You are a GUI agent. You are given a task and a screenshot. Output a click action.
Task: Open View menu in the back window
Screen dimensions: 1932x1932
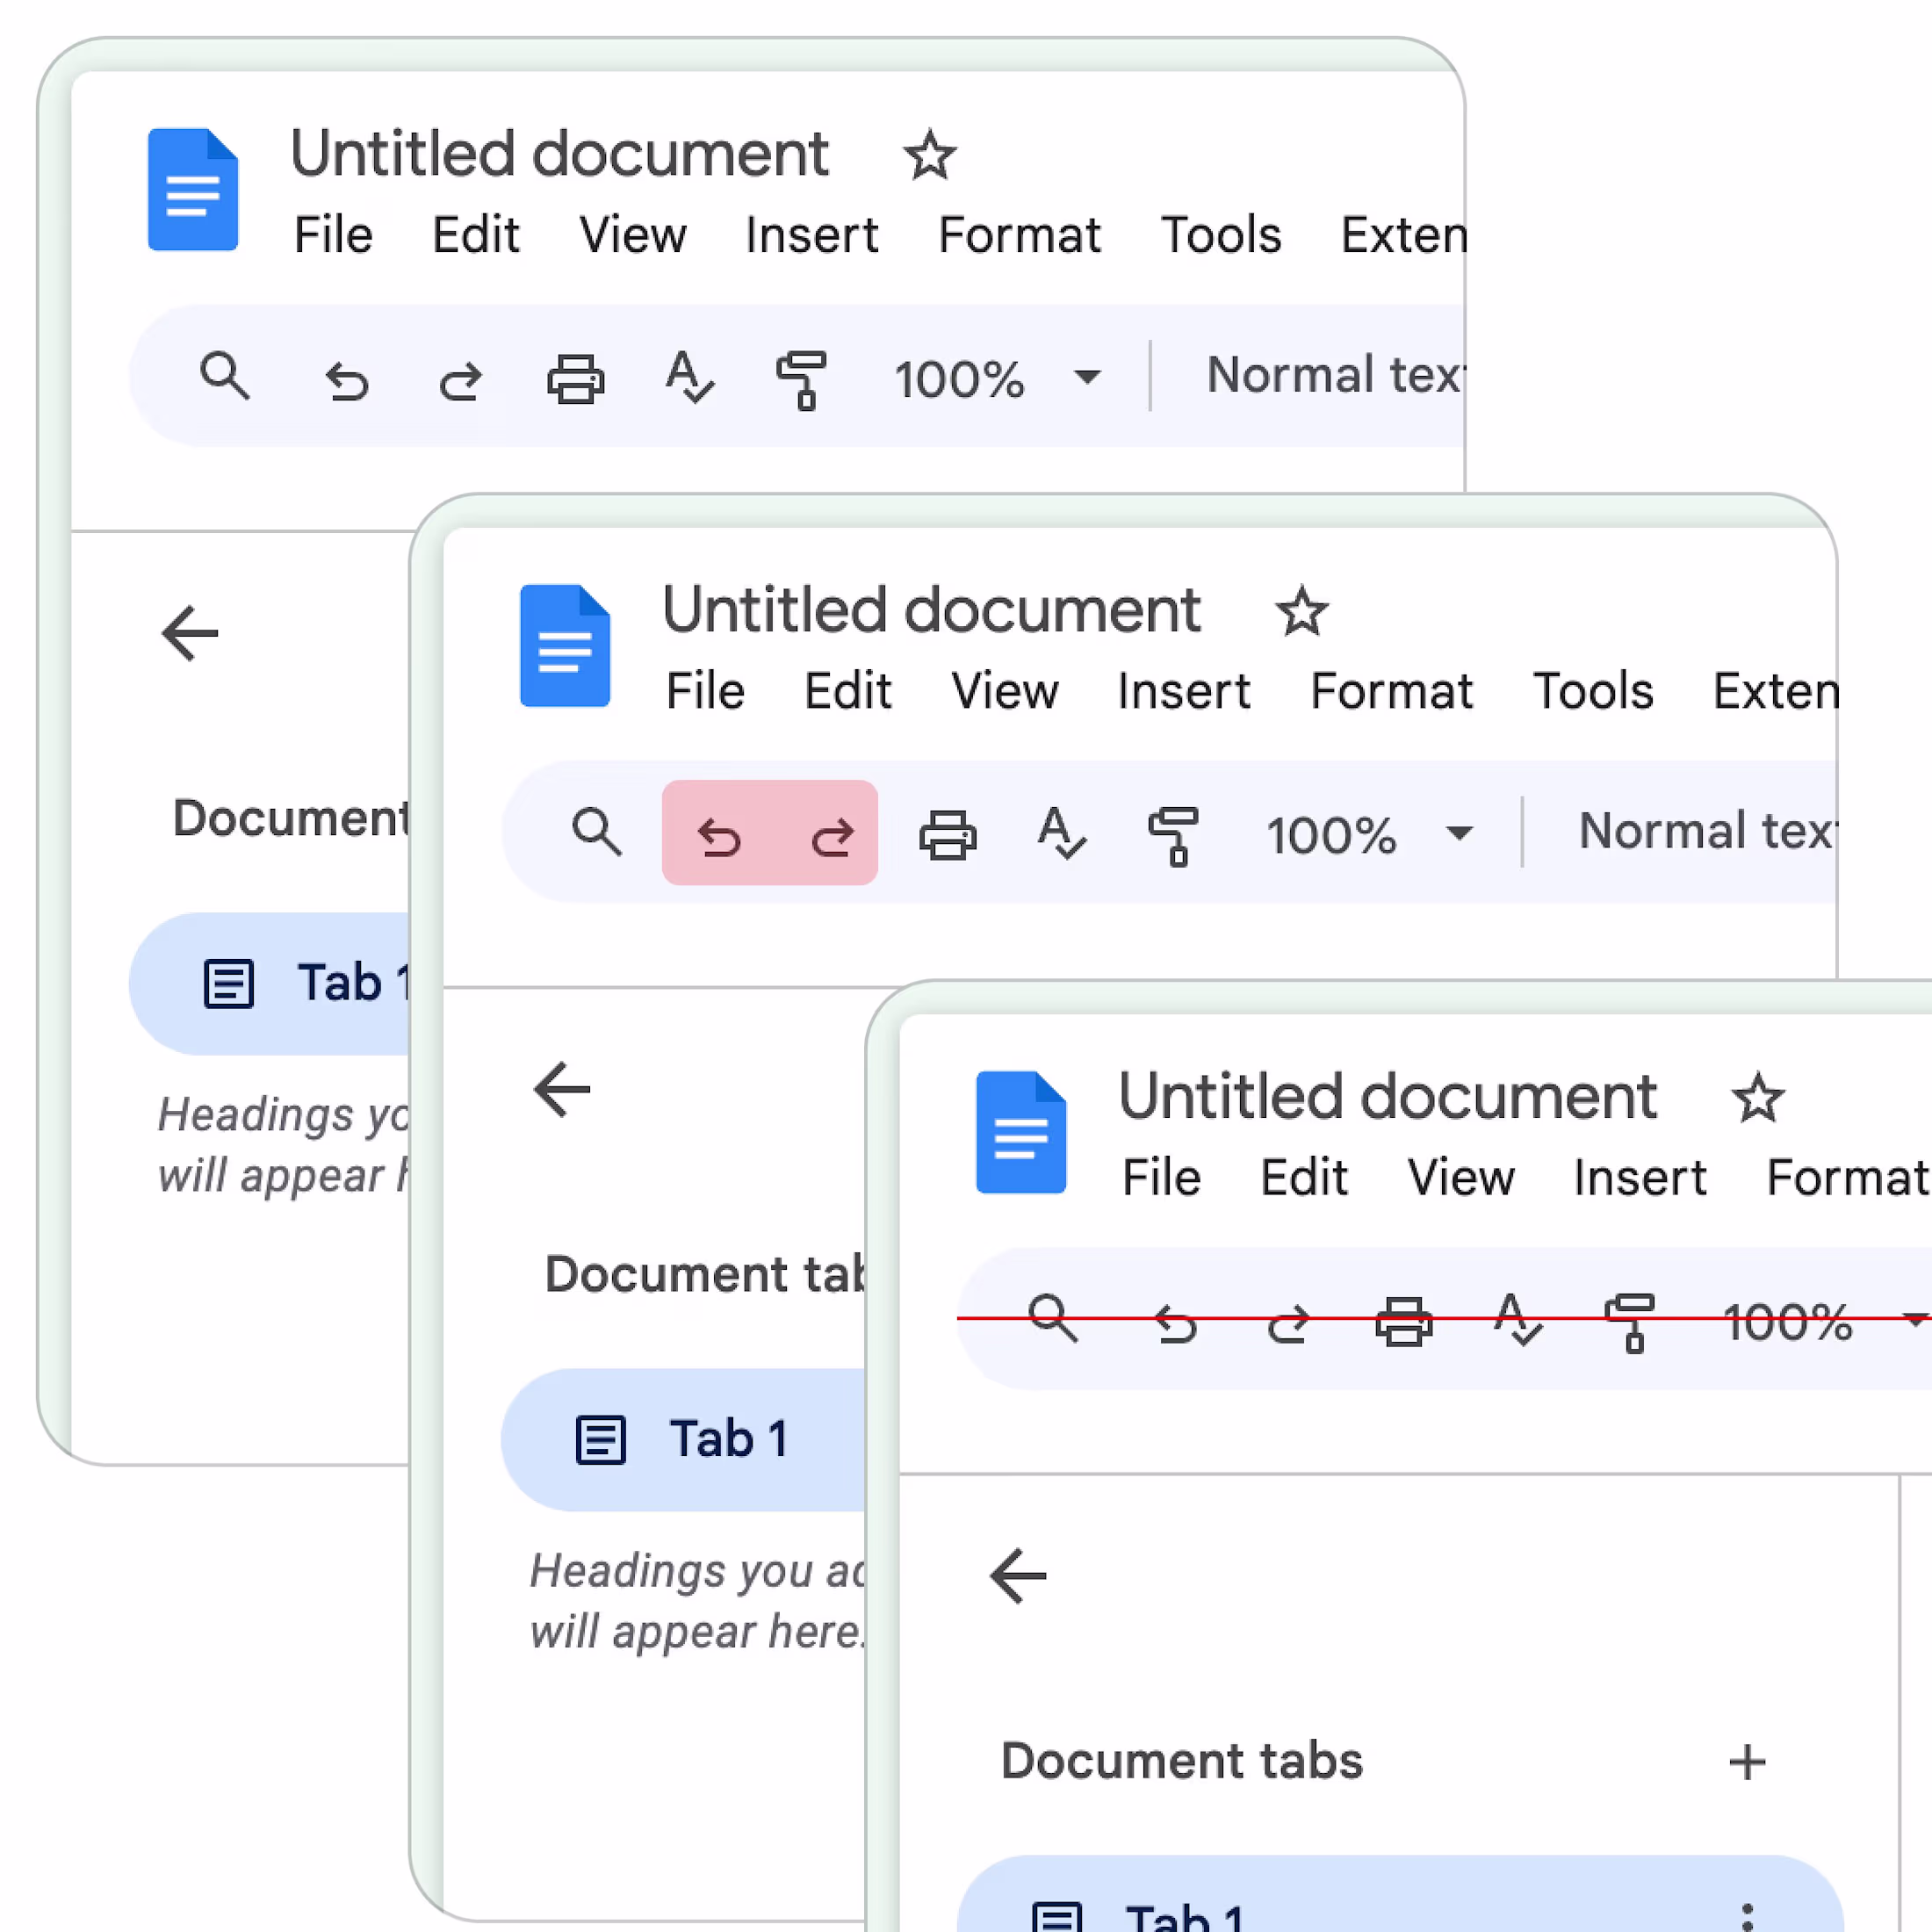coord(633,236)
